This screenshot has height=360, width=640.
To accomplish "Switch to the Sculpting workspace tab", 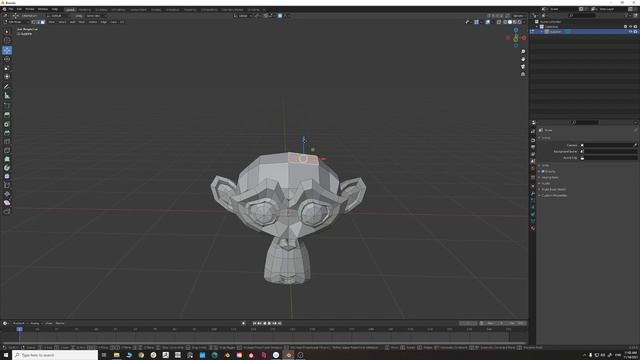I will click(101, 9).
